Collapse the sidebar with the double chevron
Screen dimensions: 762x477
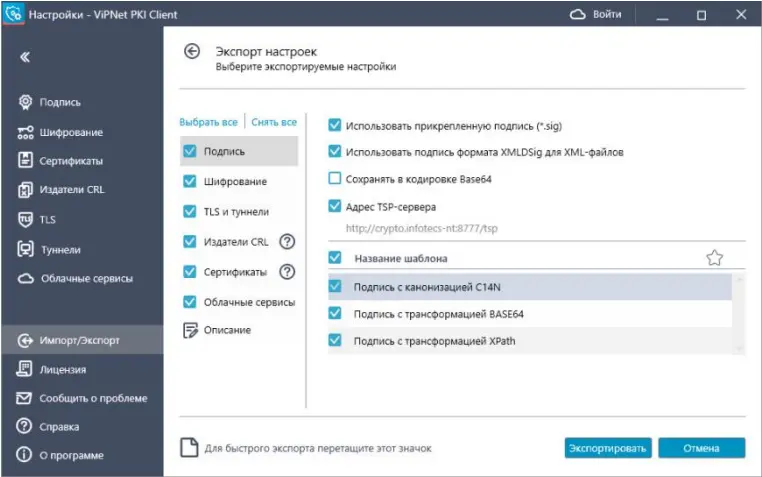pos(25,57)
